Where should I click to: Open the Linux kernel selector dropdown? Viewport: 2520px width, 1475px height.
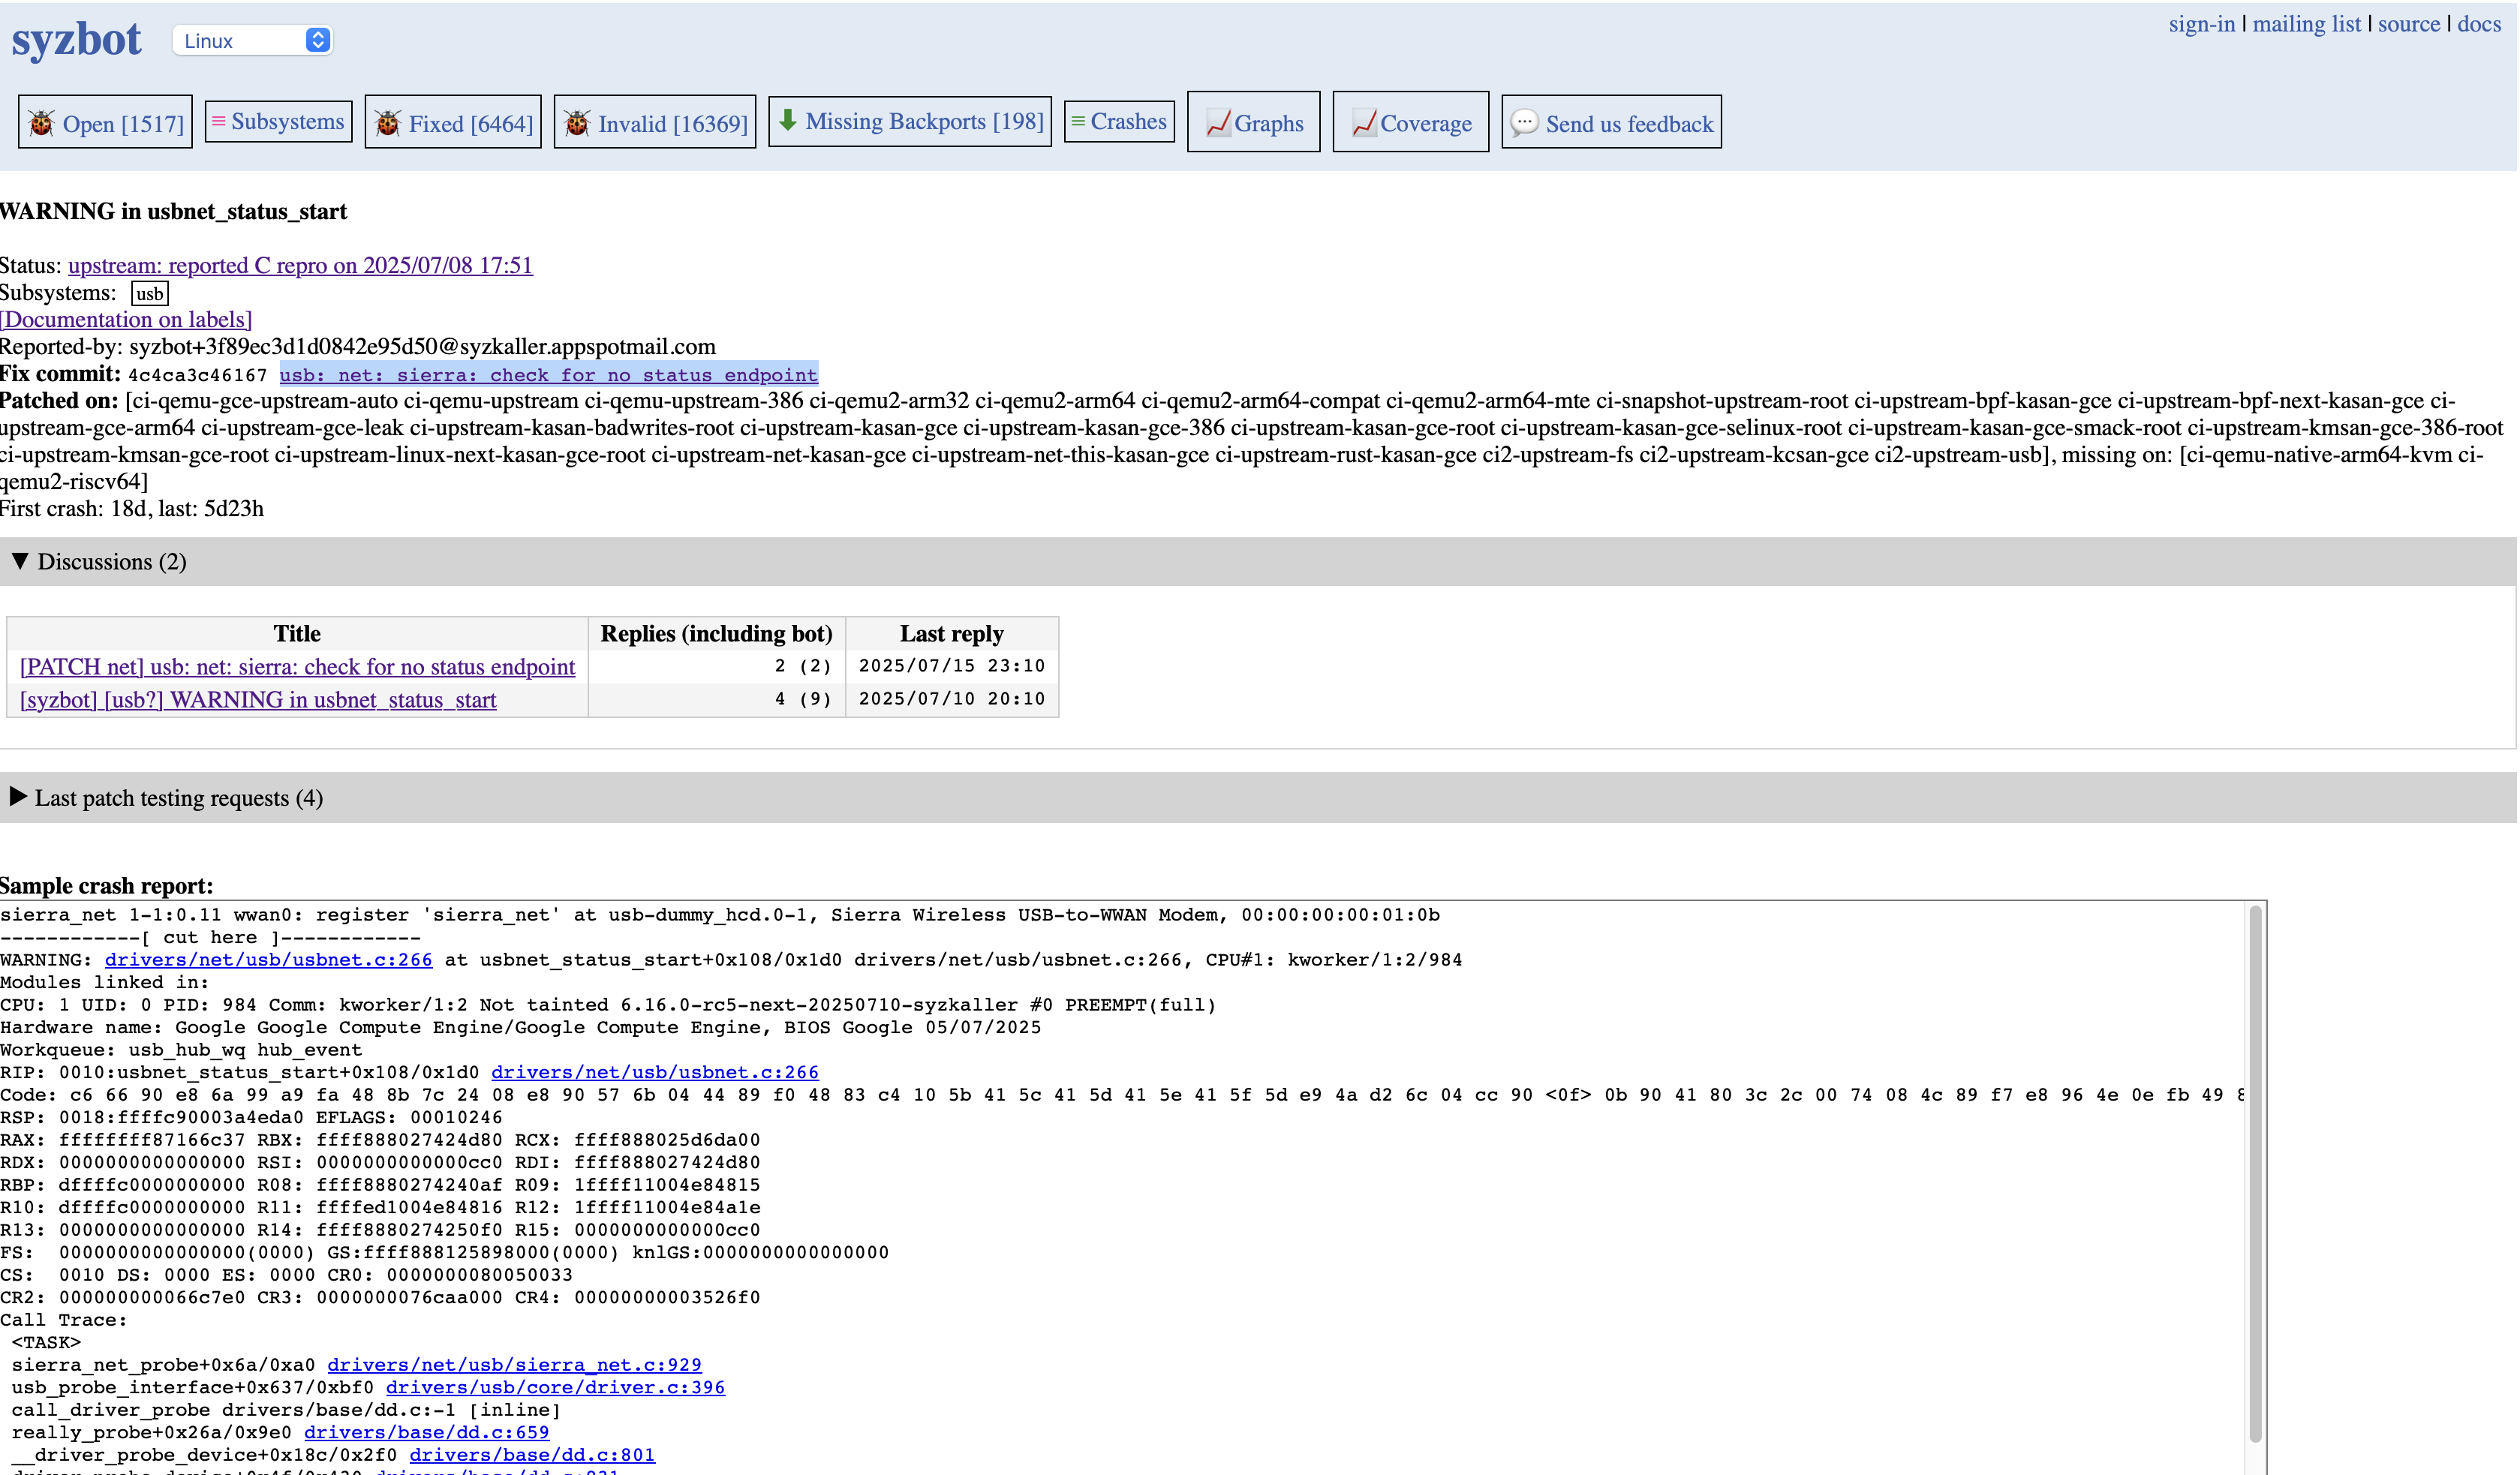point(252,40)
